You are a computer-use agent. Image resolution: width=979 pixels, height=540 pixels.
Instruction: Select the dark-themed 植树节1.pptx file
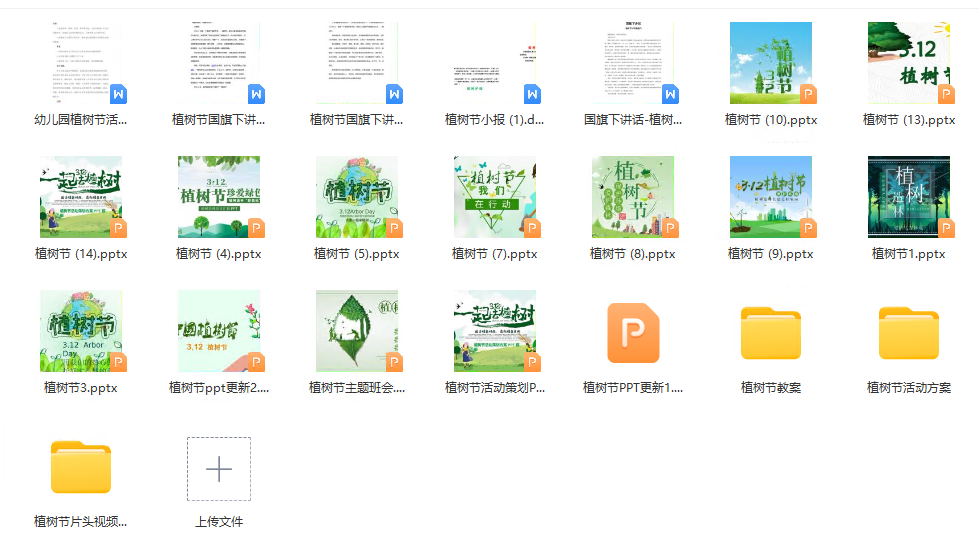coord(908,197)
